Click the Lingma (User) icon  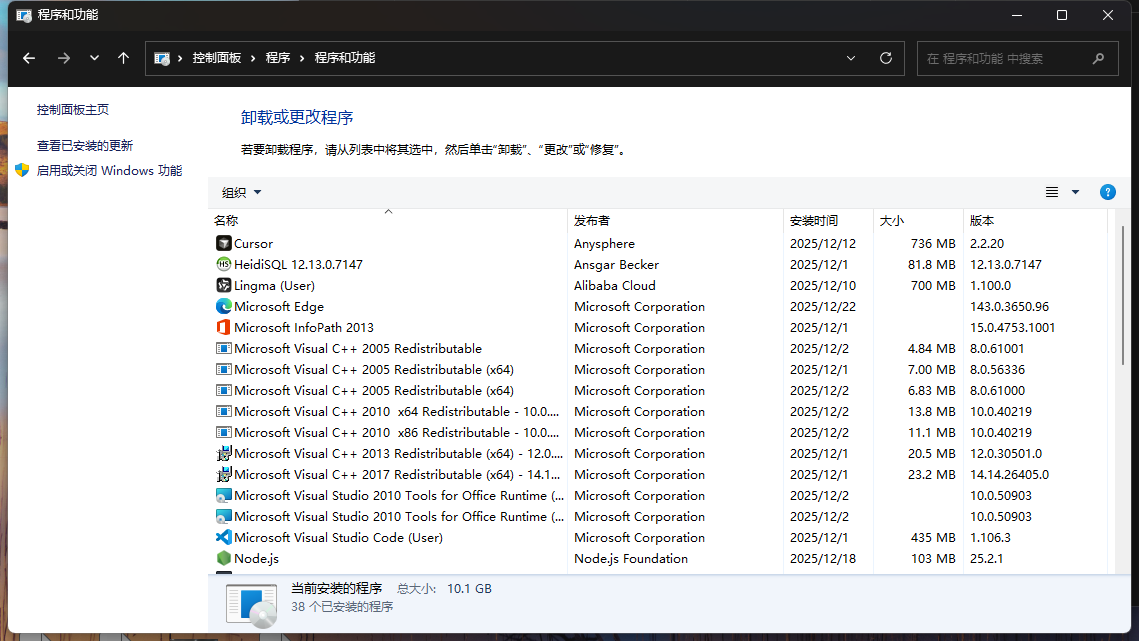tap(223, 285)
